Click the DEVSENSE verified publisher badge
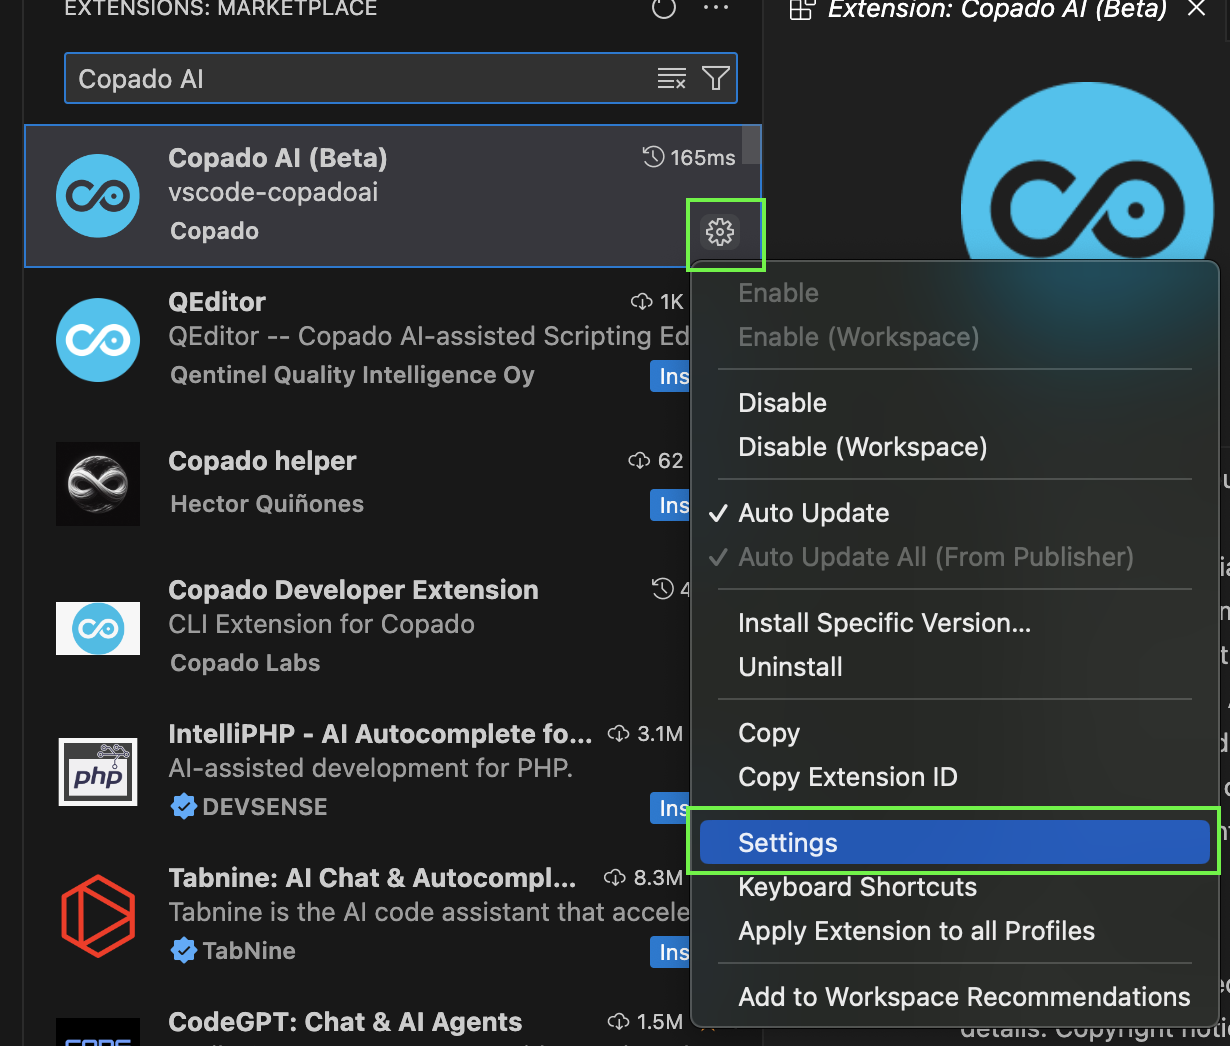Viewport: 1230px width, 1046px height. point(184,807)
